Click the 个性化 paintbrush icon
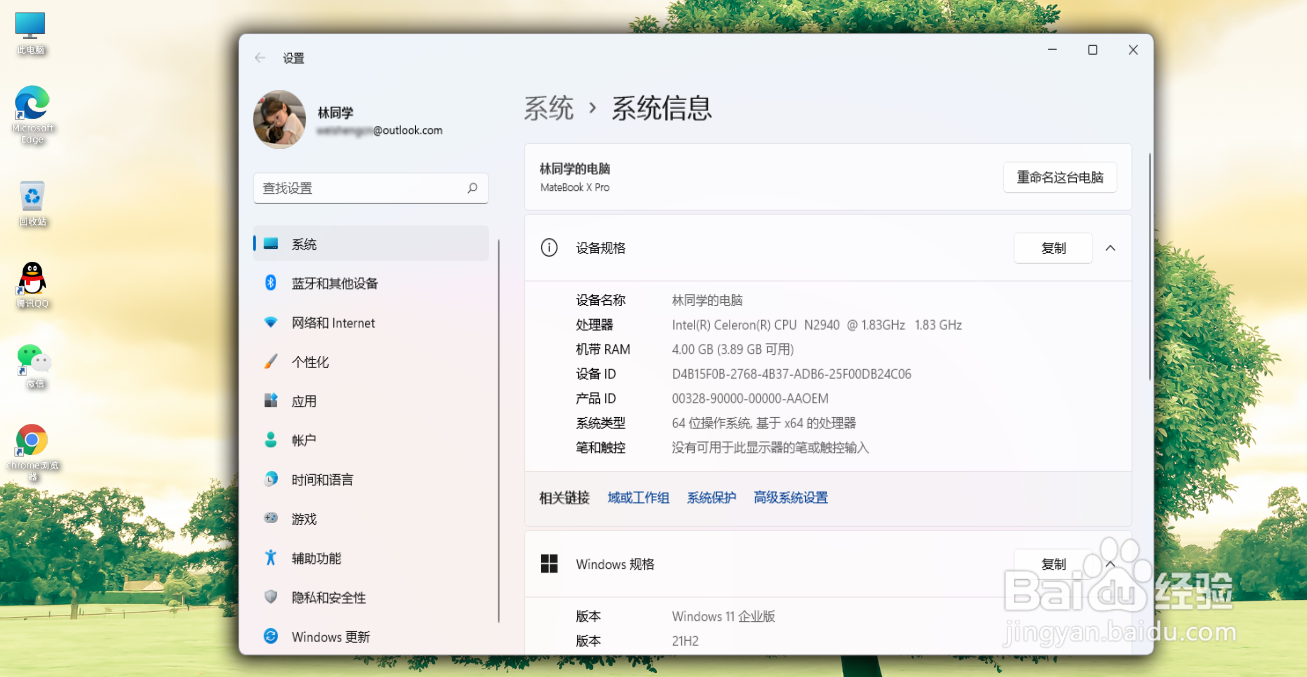Screen dimensions: 1307x677 pyautogui.click(x=271, y=362)
